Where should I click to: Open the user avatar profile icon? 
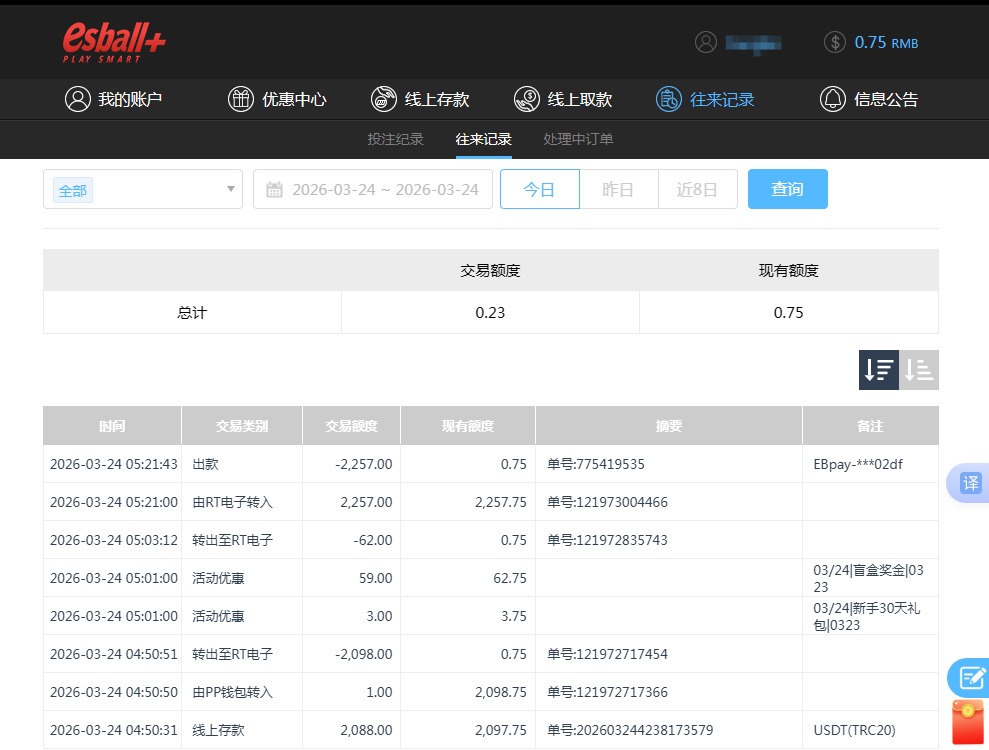pyautogui.click(x=706, y=41)
